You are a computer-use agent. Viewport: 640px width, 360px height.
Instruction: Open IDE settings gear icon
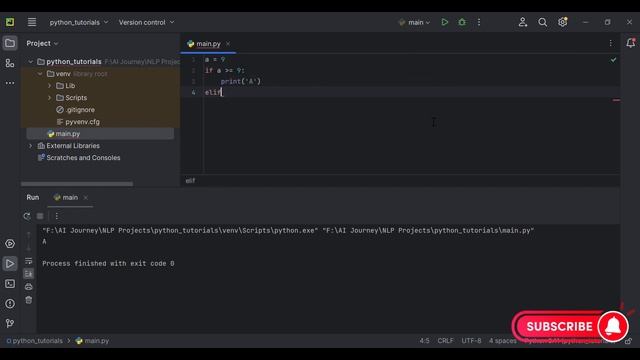(562, 22)
